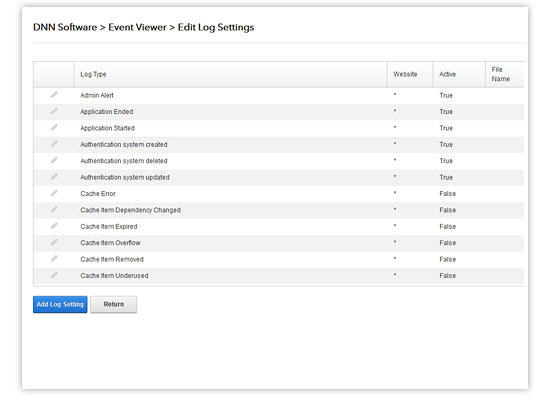Click Cache Item Dependency Changed text
Image resolution: width=550 pixels, height=405 pixels.
point(130,210)
